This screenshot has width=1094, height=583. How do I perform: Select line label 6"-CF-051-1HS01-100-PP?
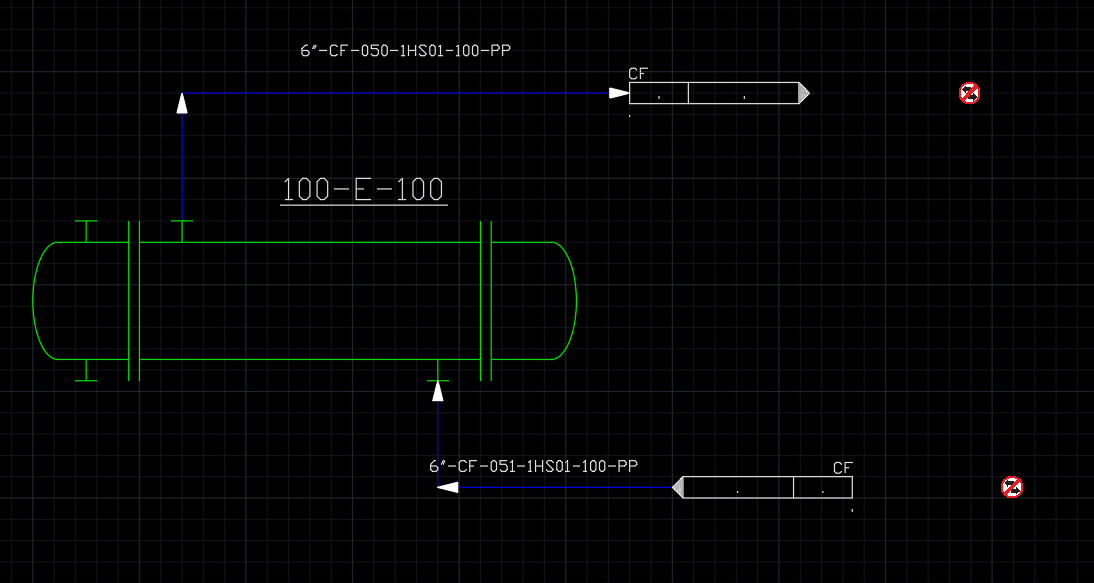tap(534, 466)
